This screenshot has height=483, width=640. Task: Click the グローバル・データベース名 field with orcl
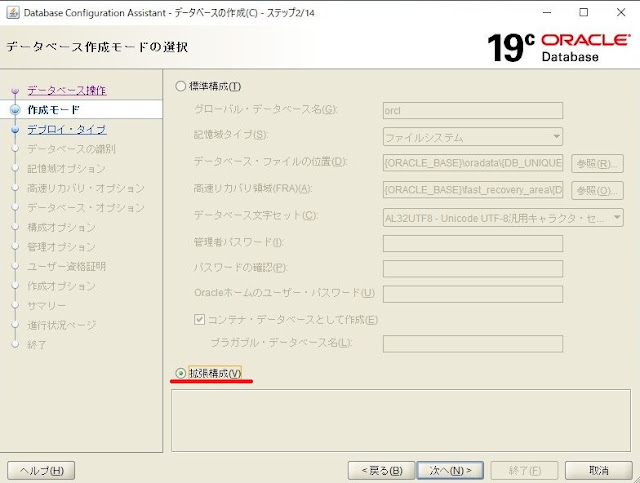(x=473, y=111)
